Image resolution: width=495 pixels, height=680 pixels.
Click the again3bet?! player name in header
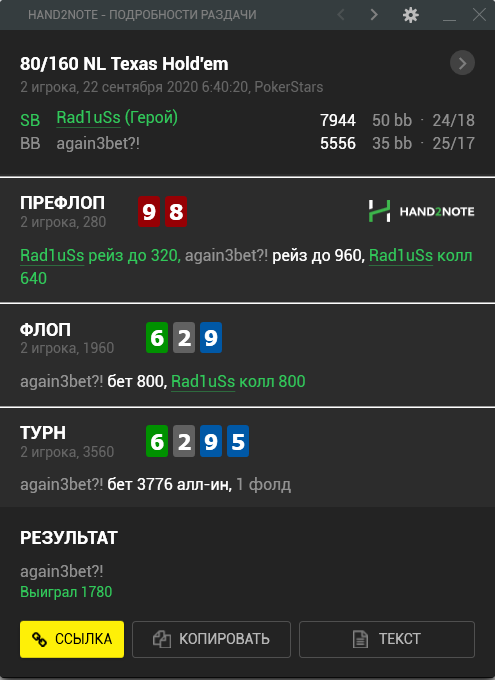point(98,143)
